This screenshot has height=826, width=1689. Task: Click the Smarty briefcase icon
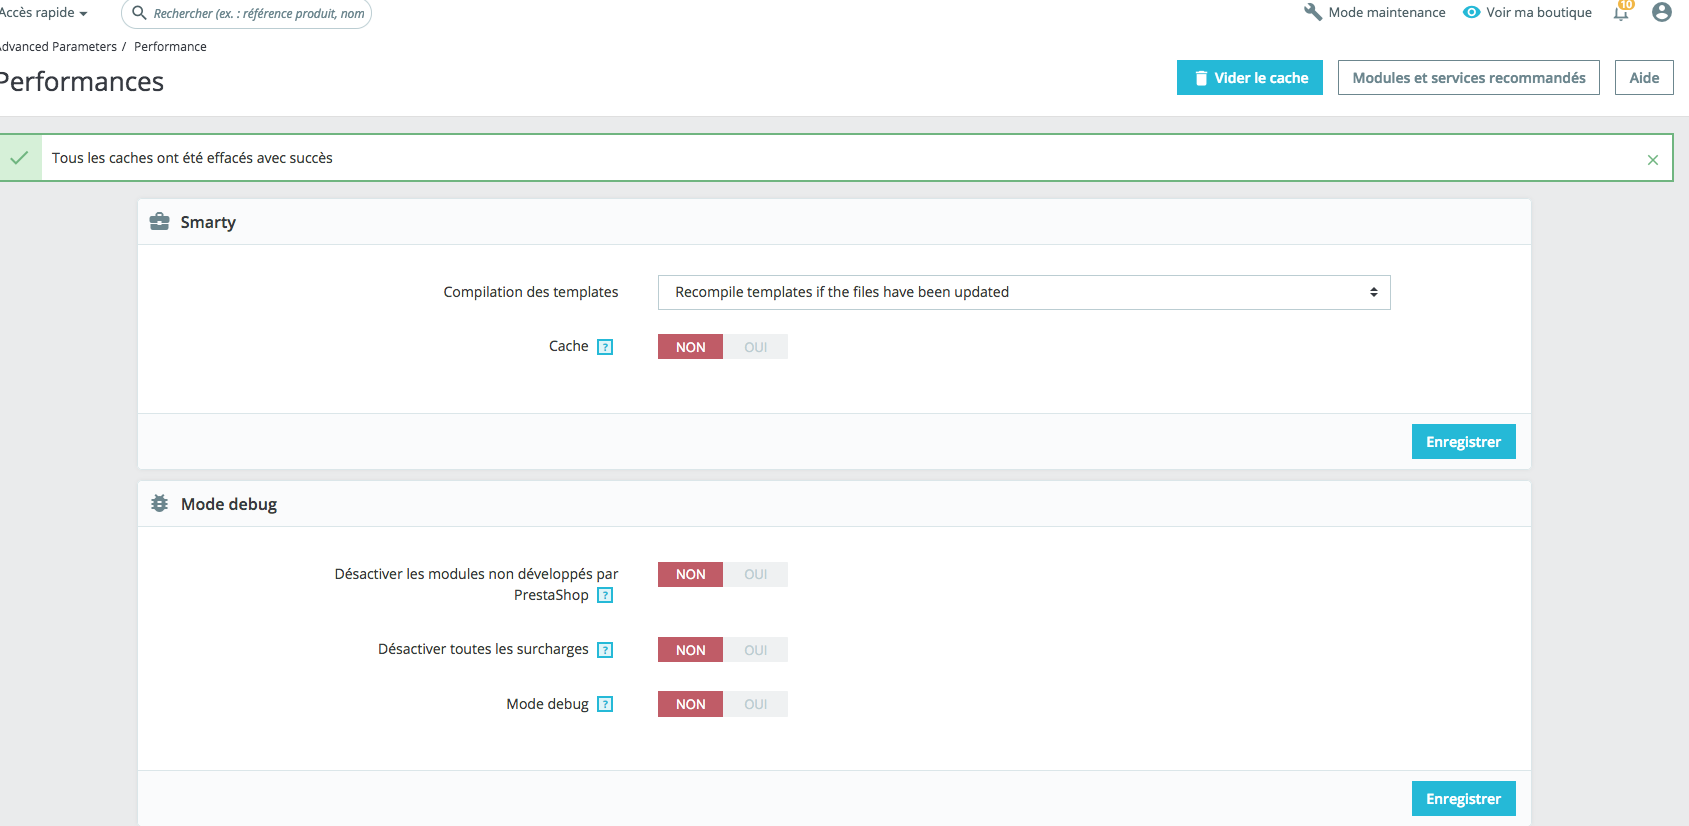coord(159,221)
